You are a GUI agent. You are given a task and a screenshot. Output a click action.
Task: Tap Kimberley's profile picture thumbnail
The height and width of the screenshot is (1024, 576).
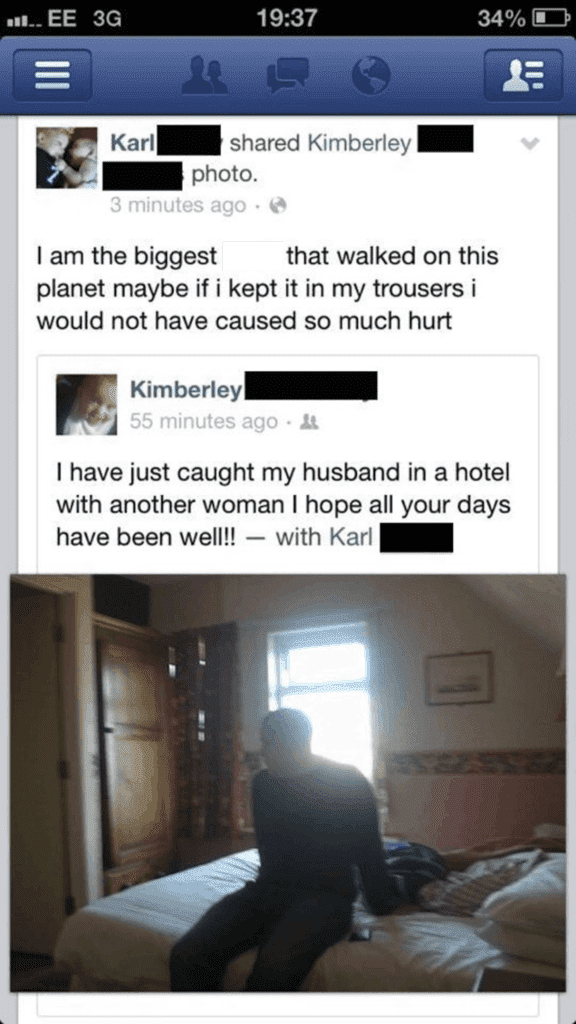click(x=86, y=404)
